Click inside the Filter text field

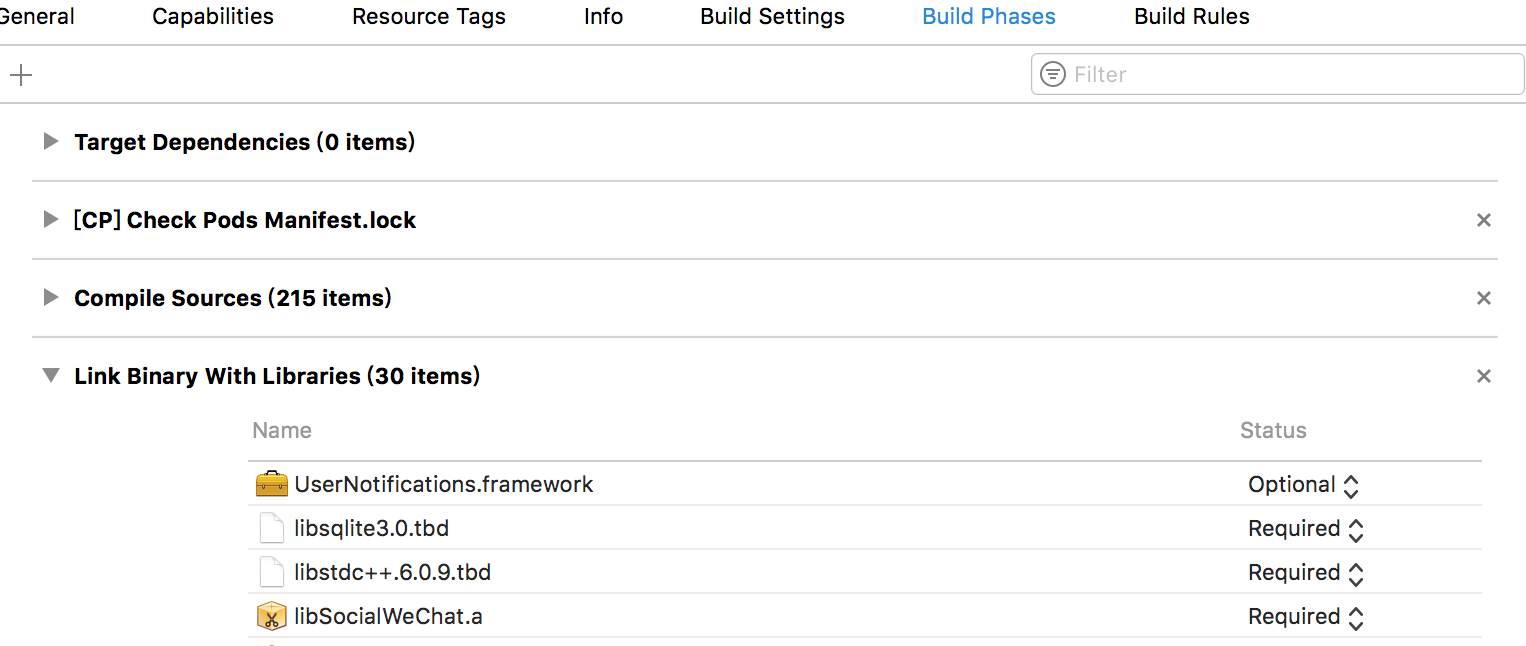point(1290,75)
